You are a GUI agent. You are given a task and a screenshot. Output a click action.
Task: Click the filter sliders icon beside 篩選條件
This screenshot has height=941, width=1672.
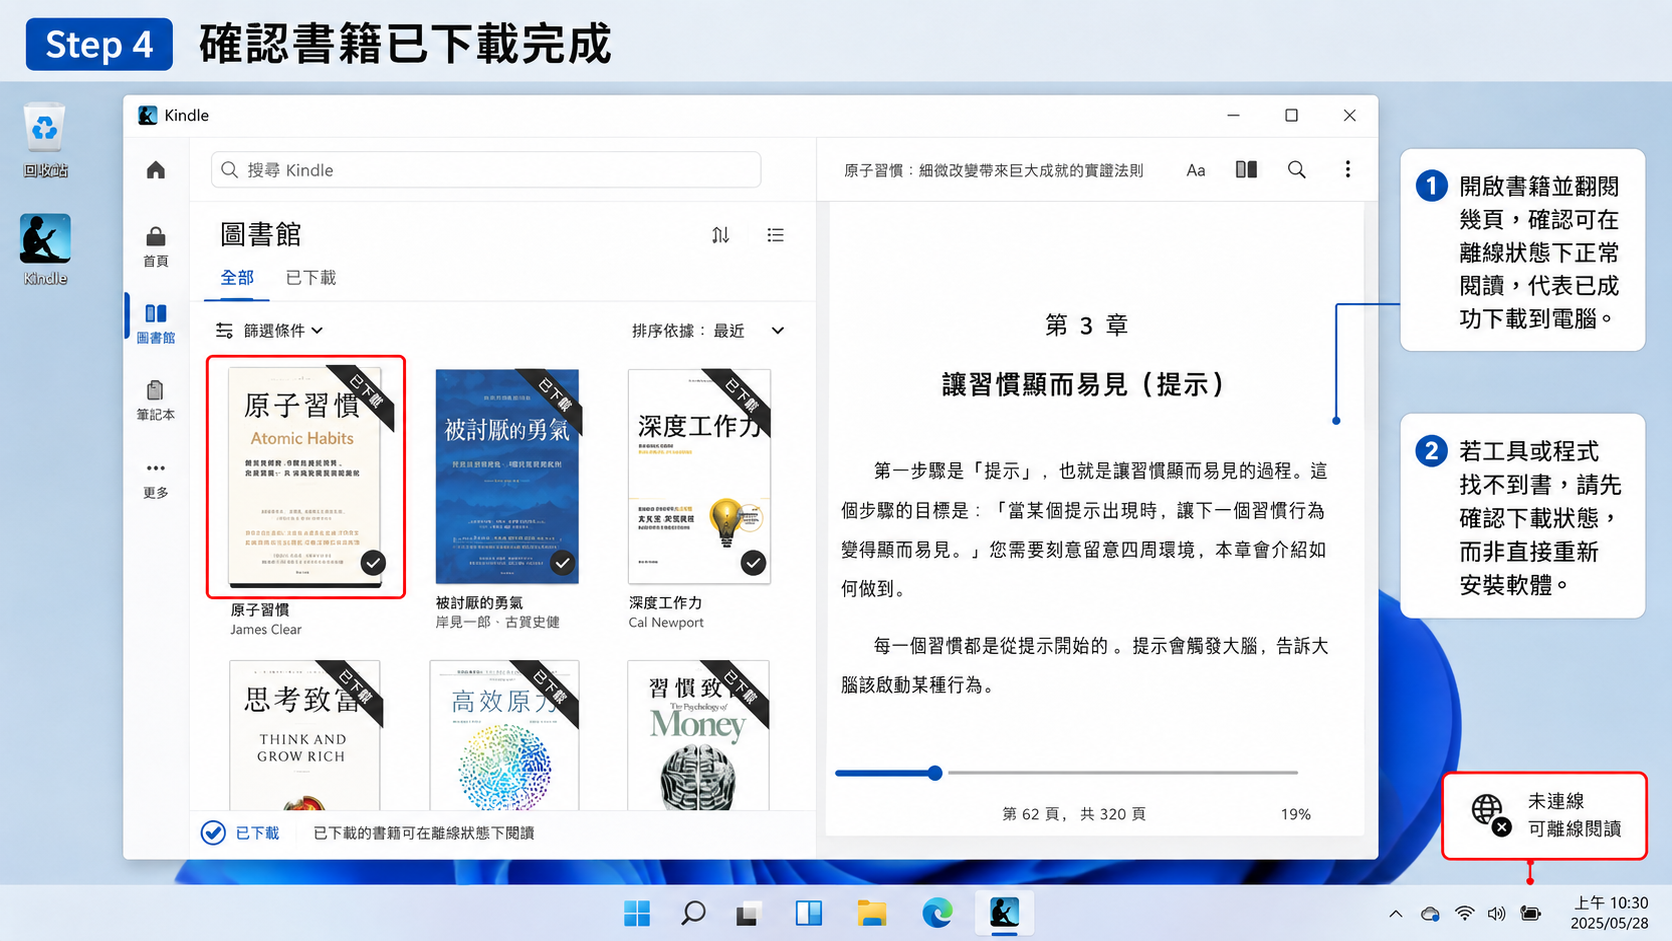click(x=224, y=330)
